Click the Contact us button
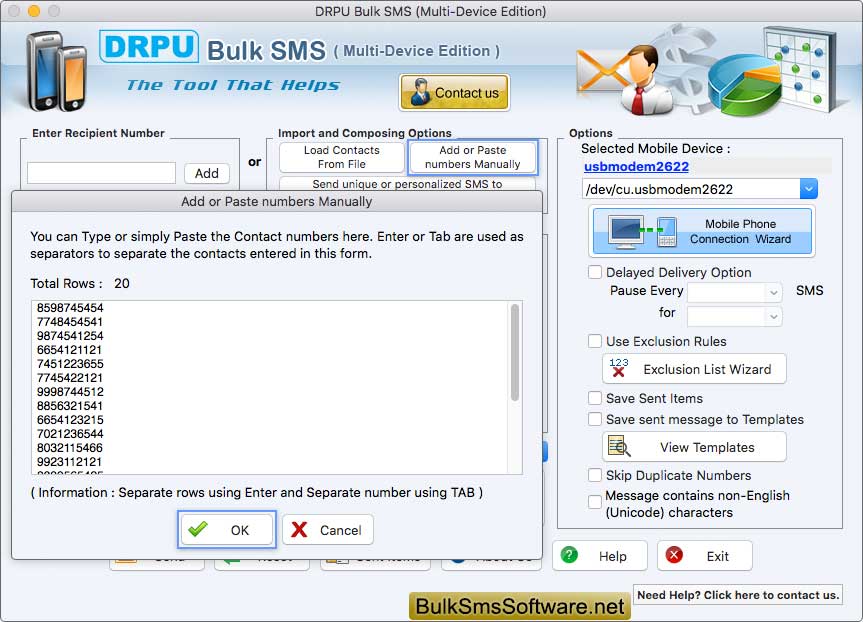Screen dimensions: 863x622 [454, 92]
